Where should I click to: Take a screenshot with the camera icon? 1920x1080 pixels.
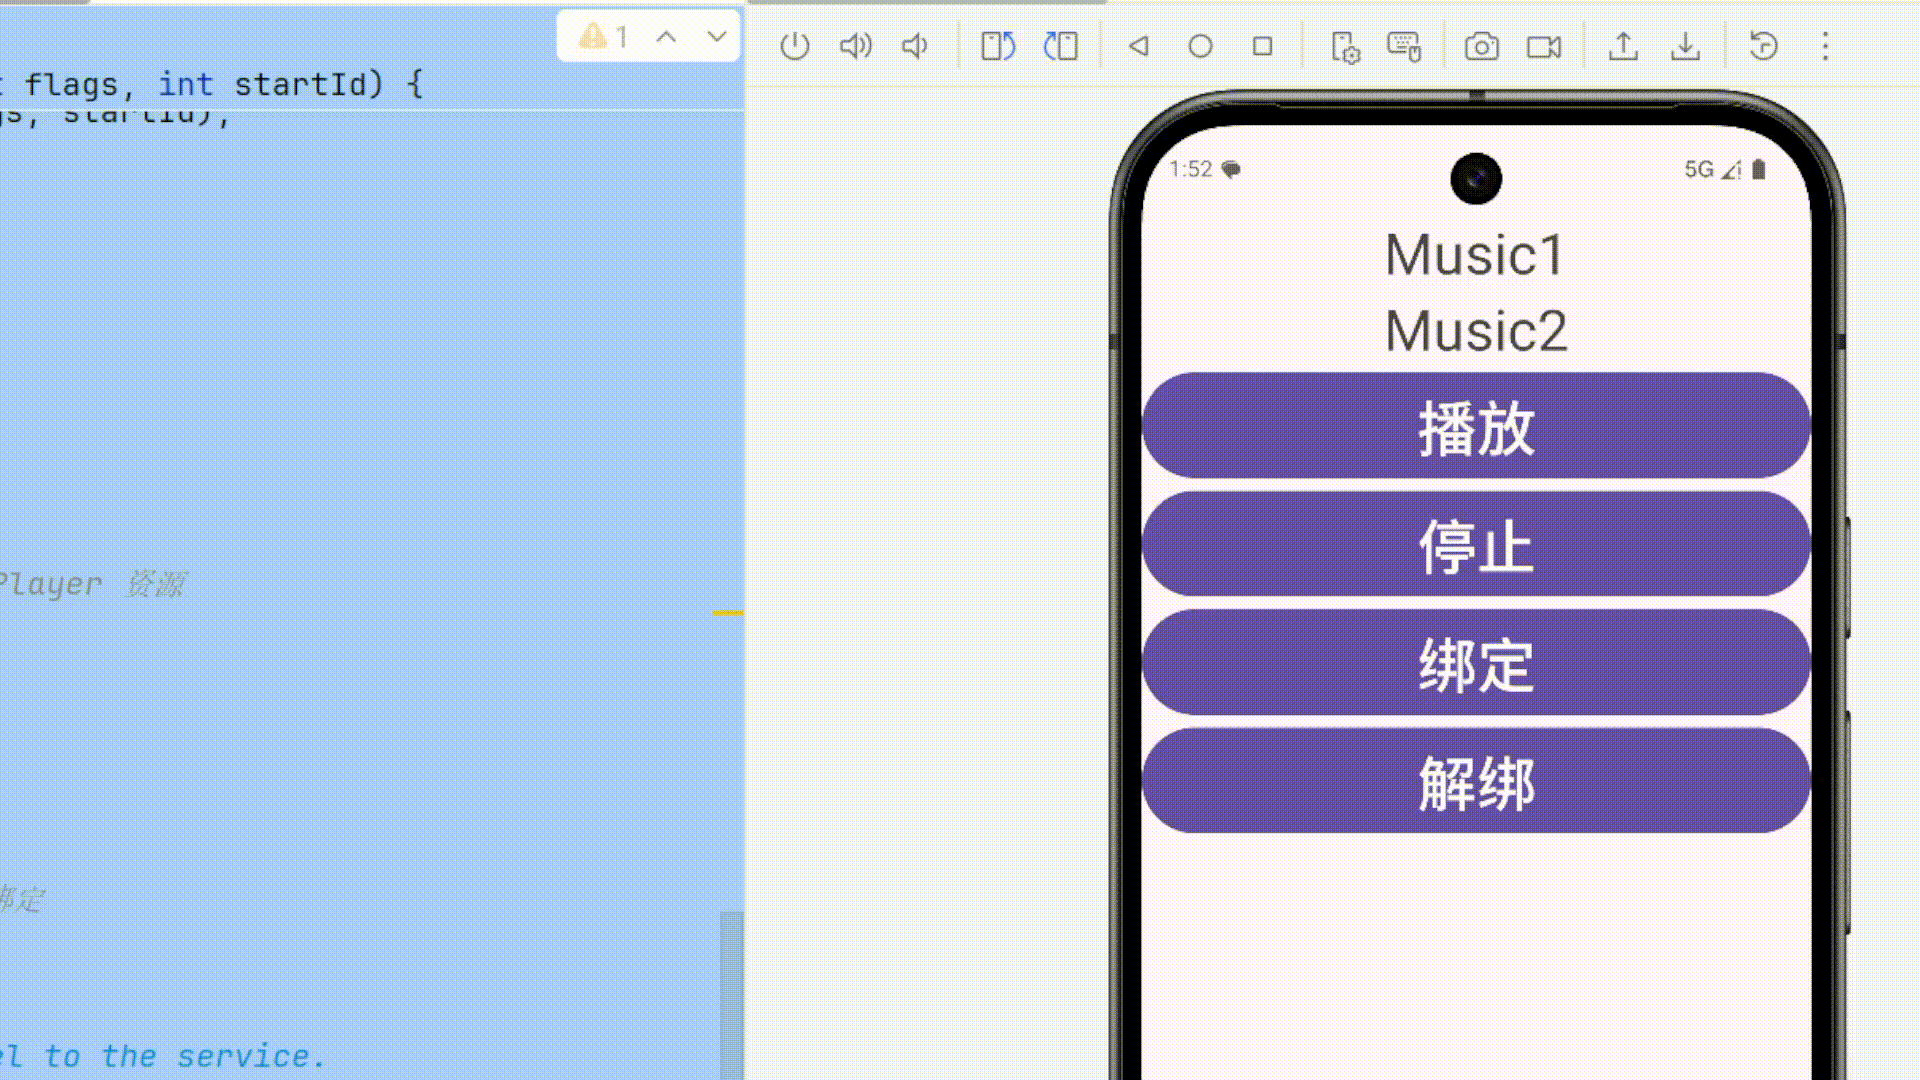[1484, 46]
